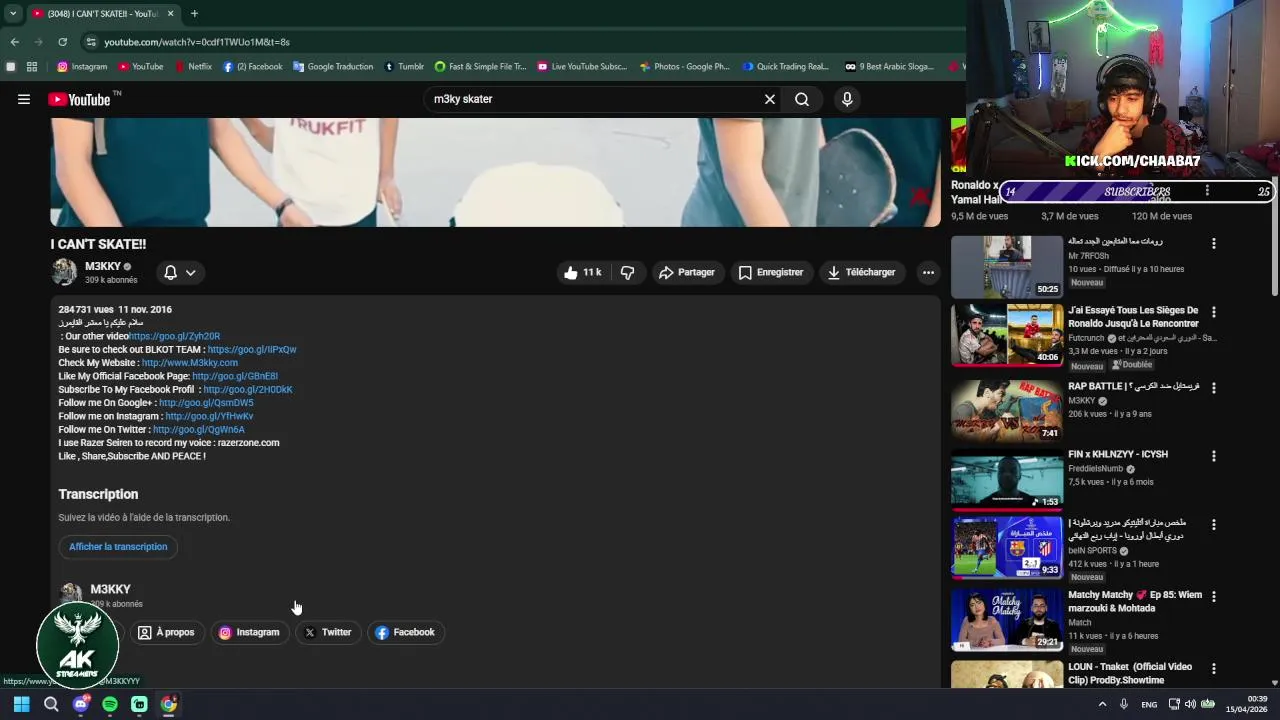This screenshot has height=720, width=1280.
Task: Open options for LOUN - Tnaket video
Action: click(1214, 669)
